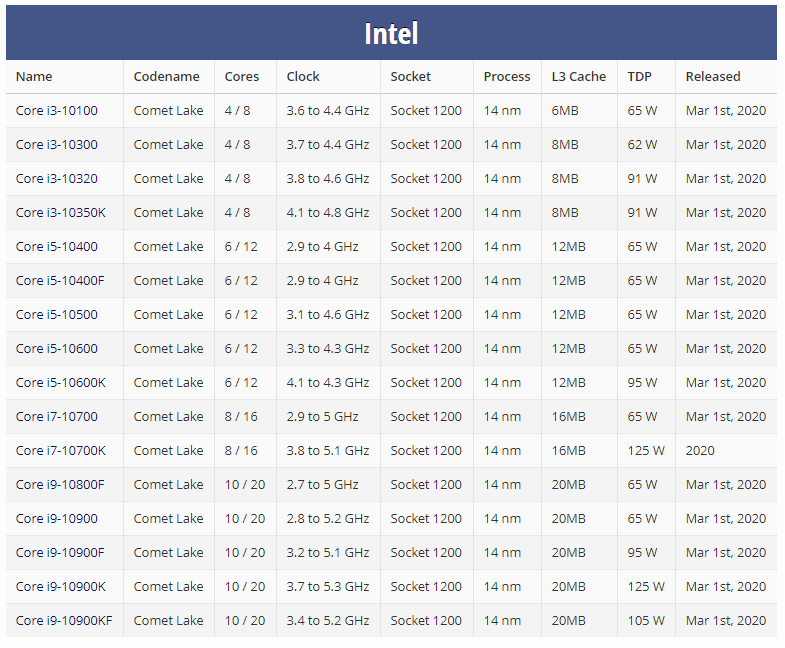Viewport: 785px width, 648px height.
Task: Select the 3.3 to 4.3 GHz clock cell
Action: [328, 349]
